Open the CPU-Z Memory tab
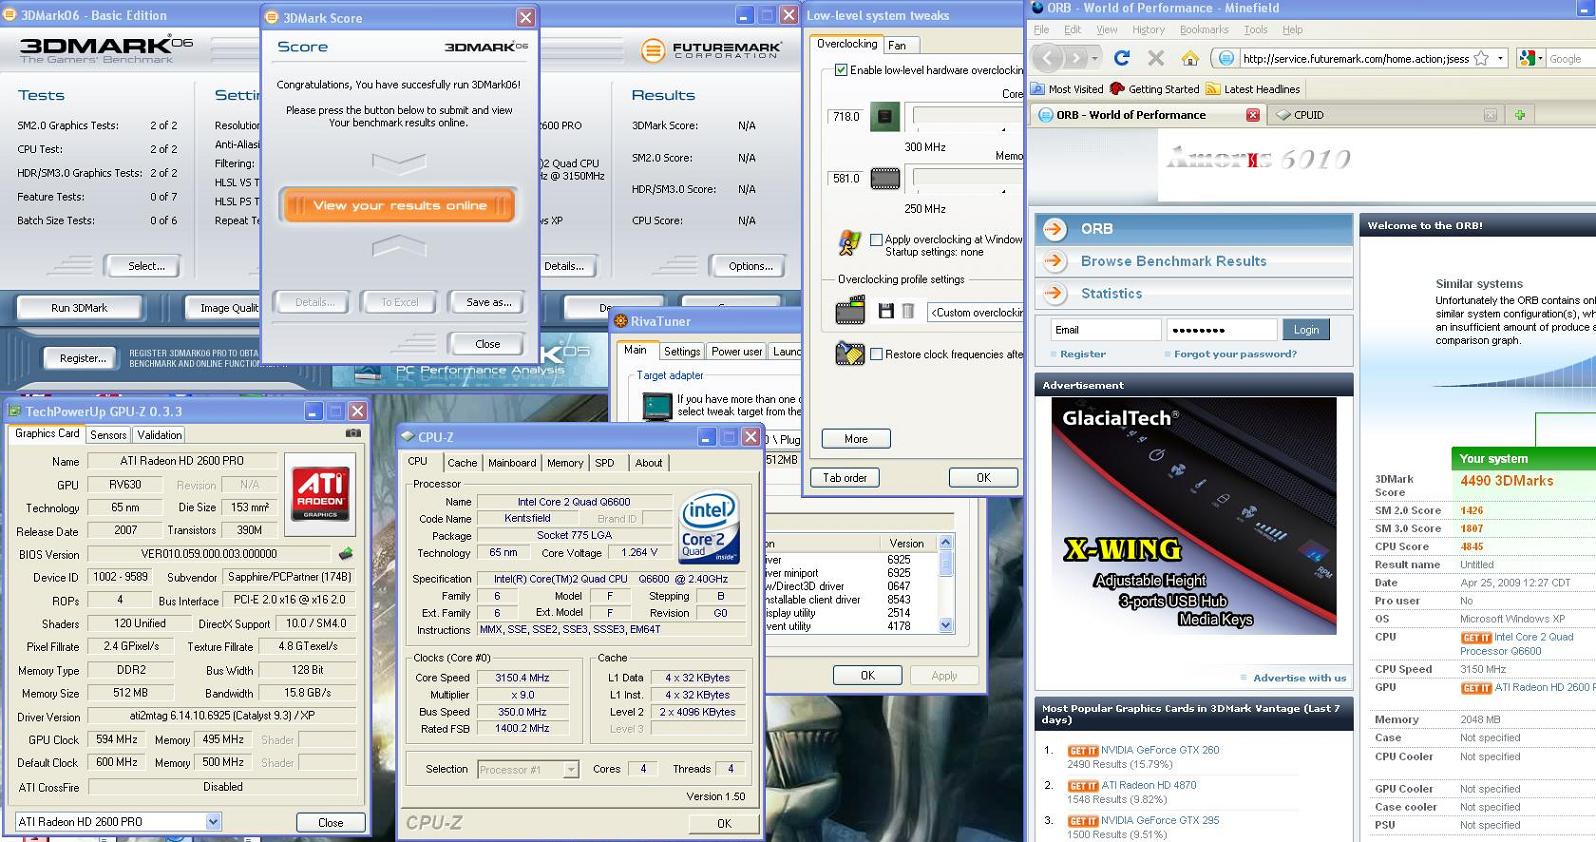 click(x=565, y=463)
